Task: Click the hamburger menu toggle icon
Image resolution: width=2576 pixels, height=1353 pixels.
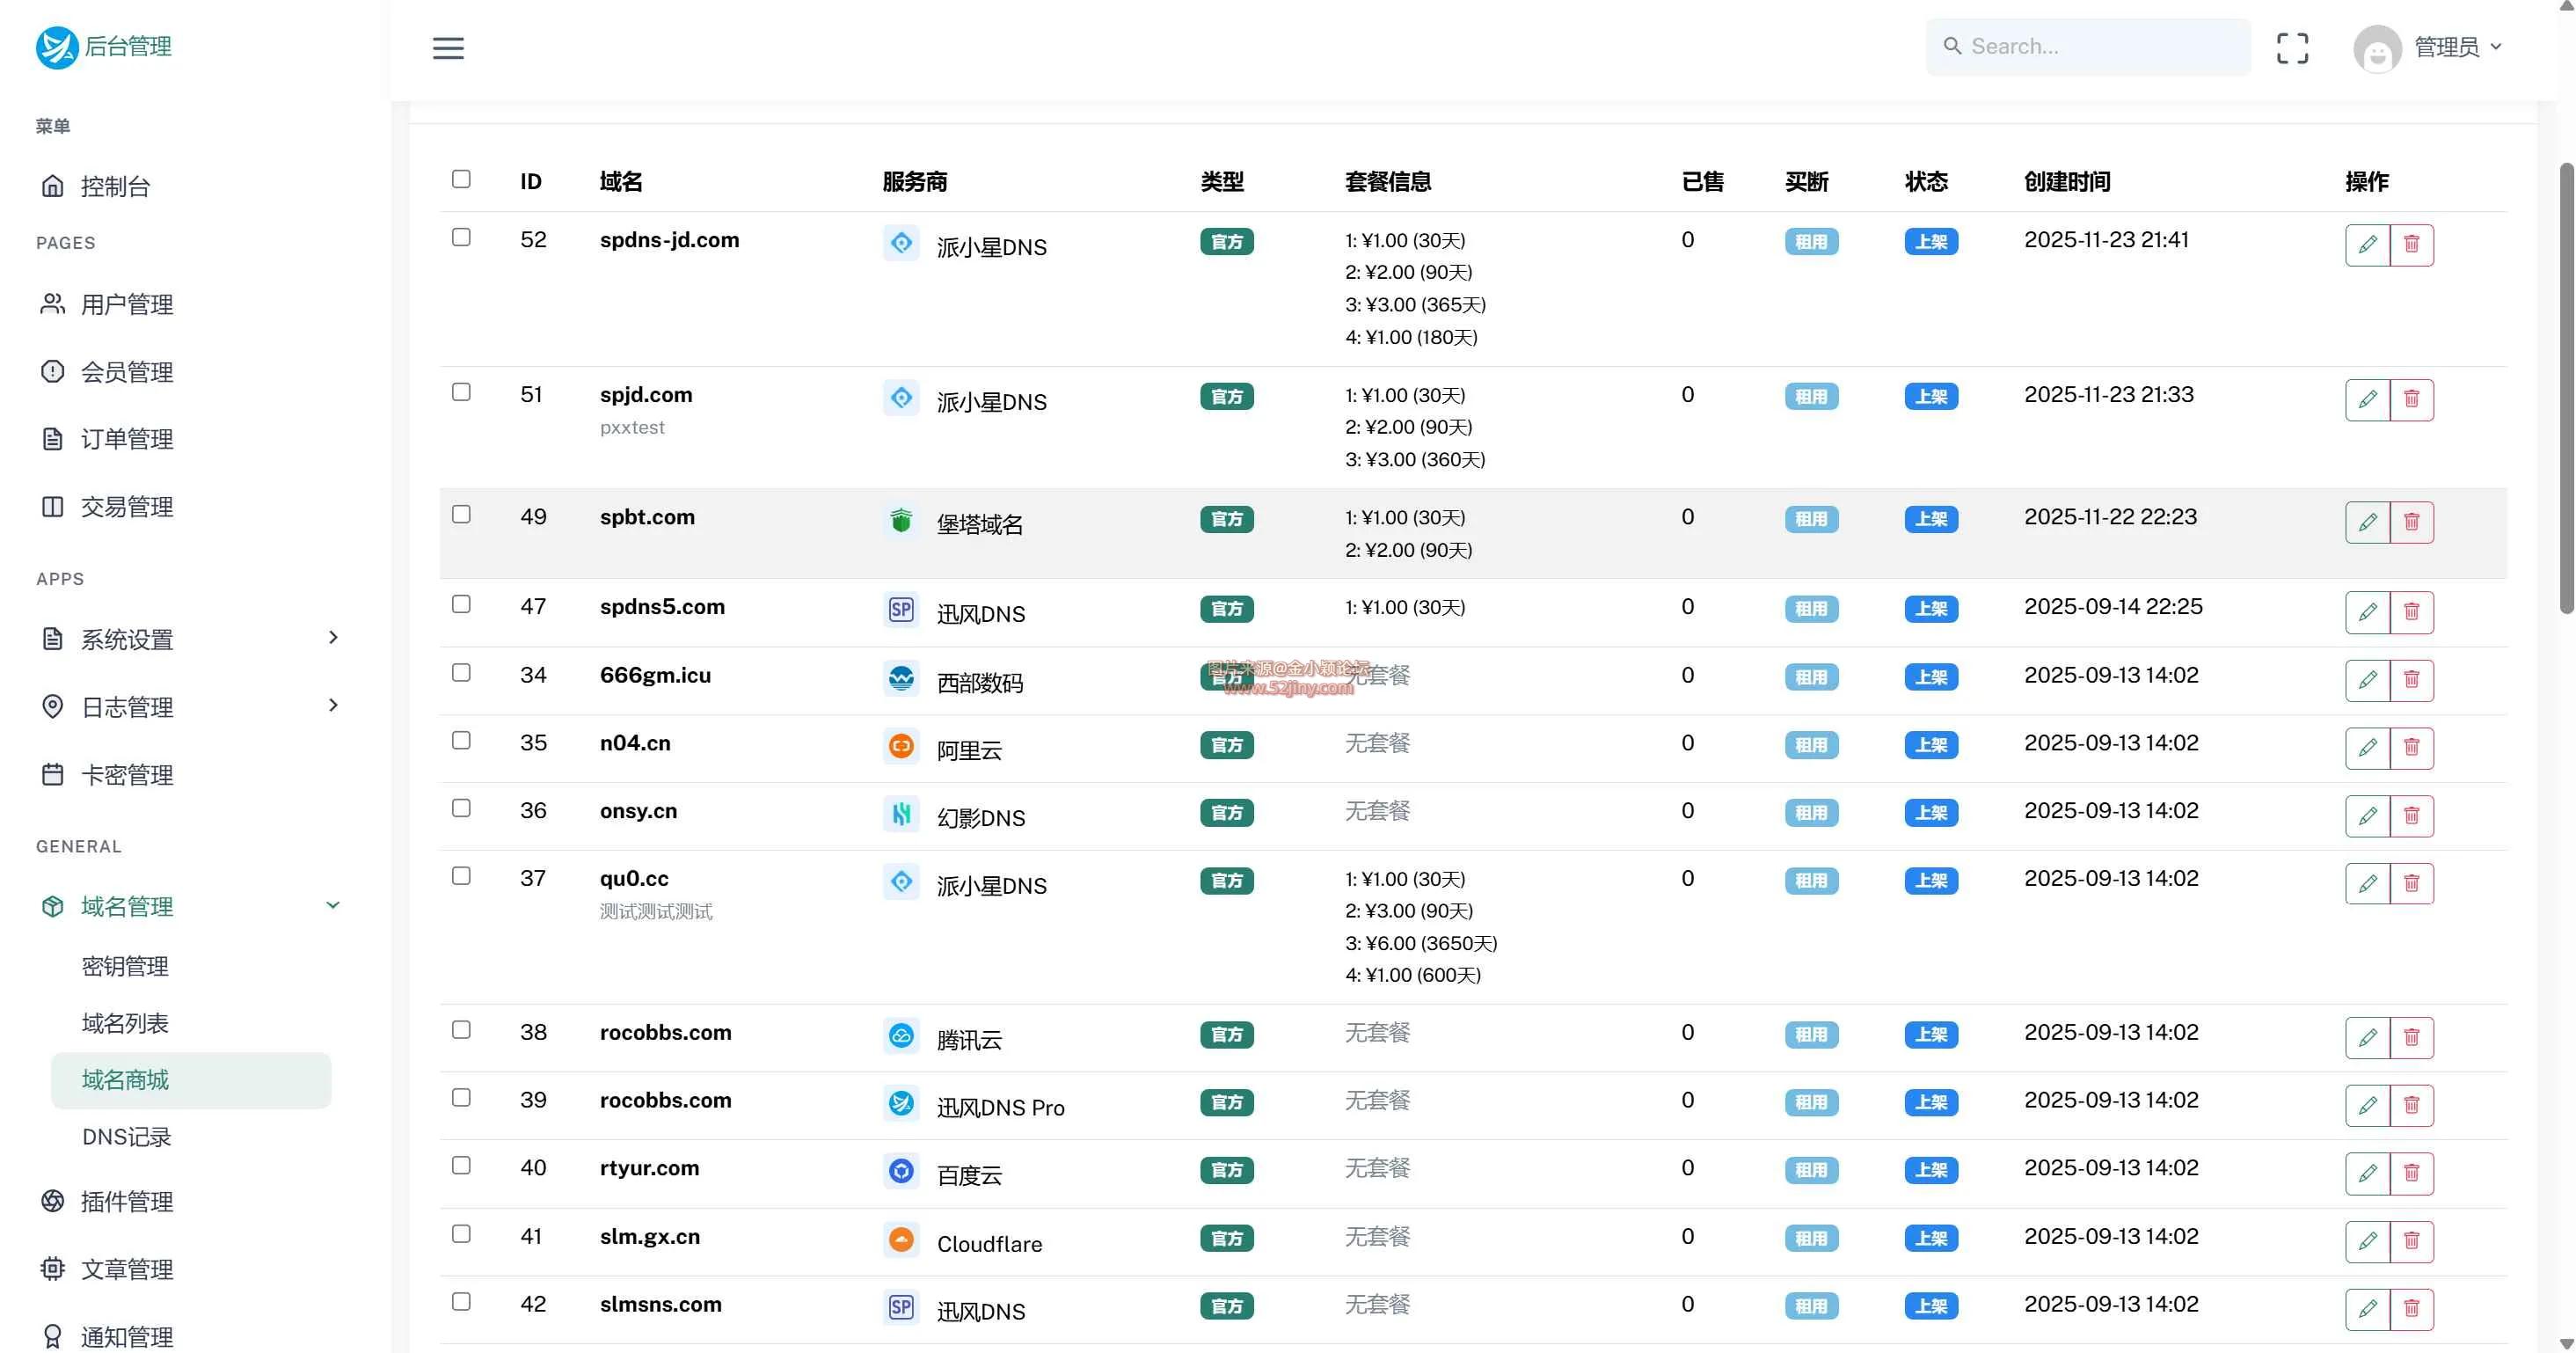Action: point(448,48)
